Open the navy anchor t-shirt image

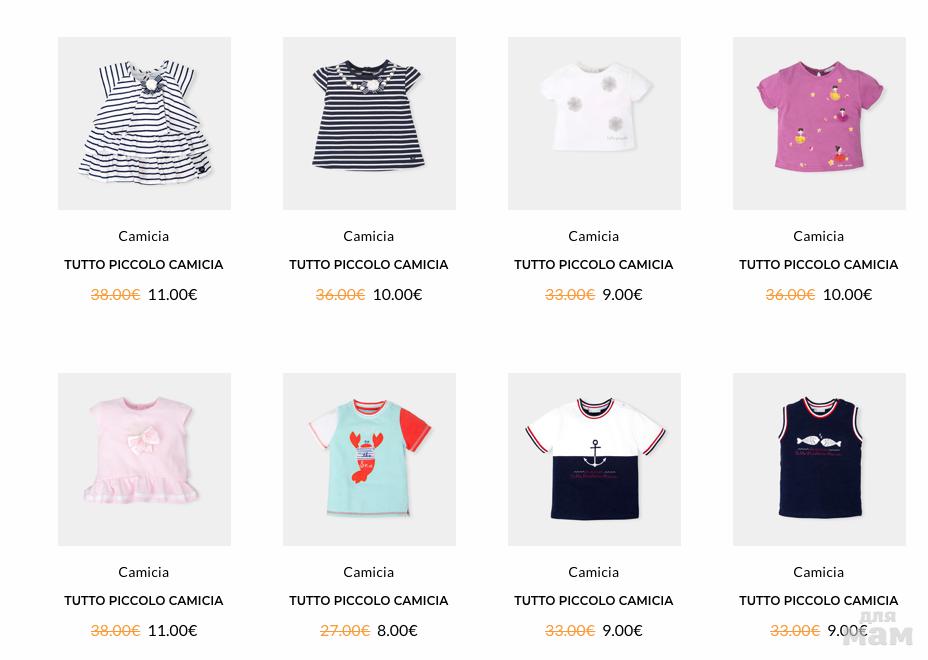click(x=594, y=459)
